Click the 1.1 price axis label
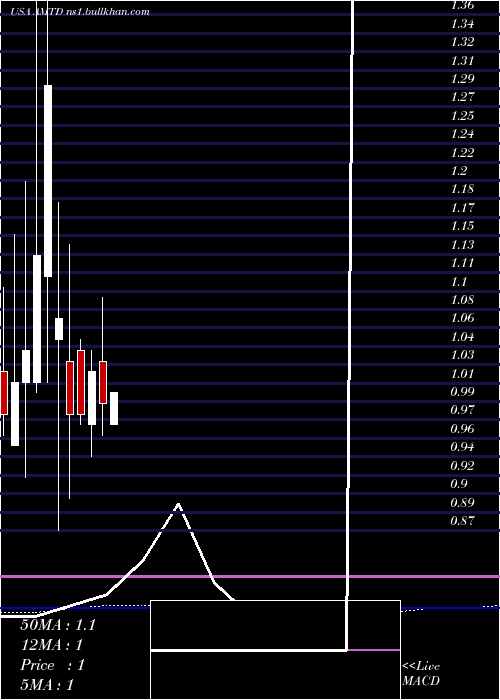 tap(459, 282)
